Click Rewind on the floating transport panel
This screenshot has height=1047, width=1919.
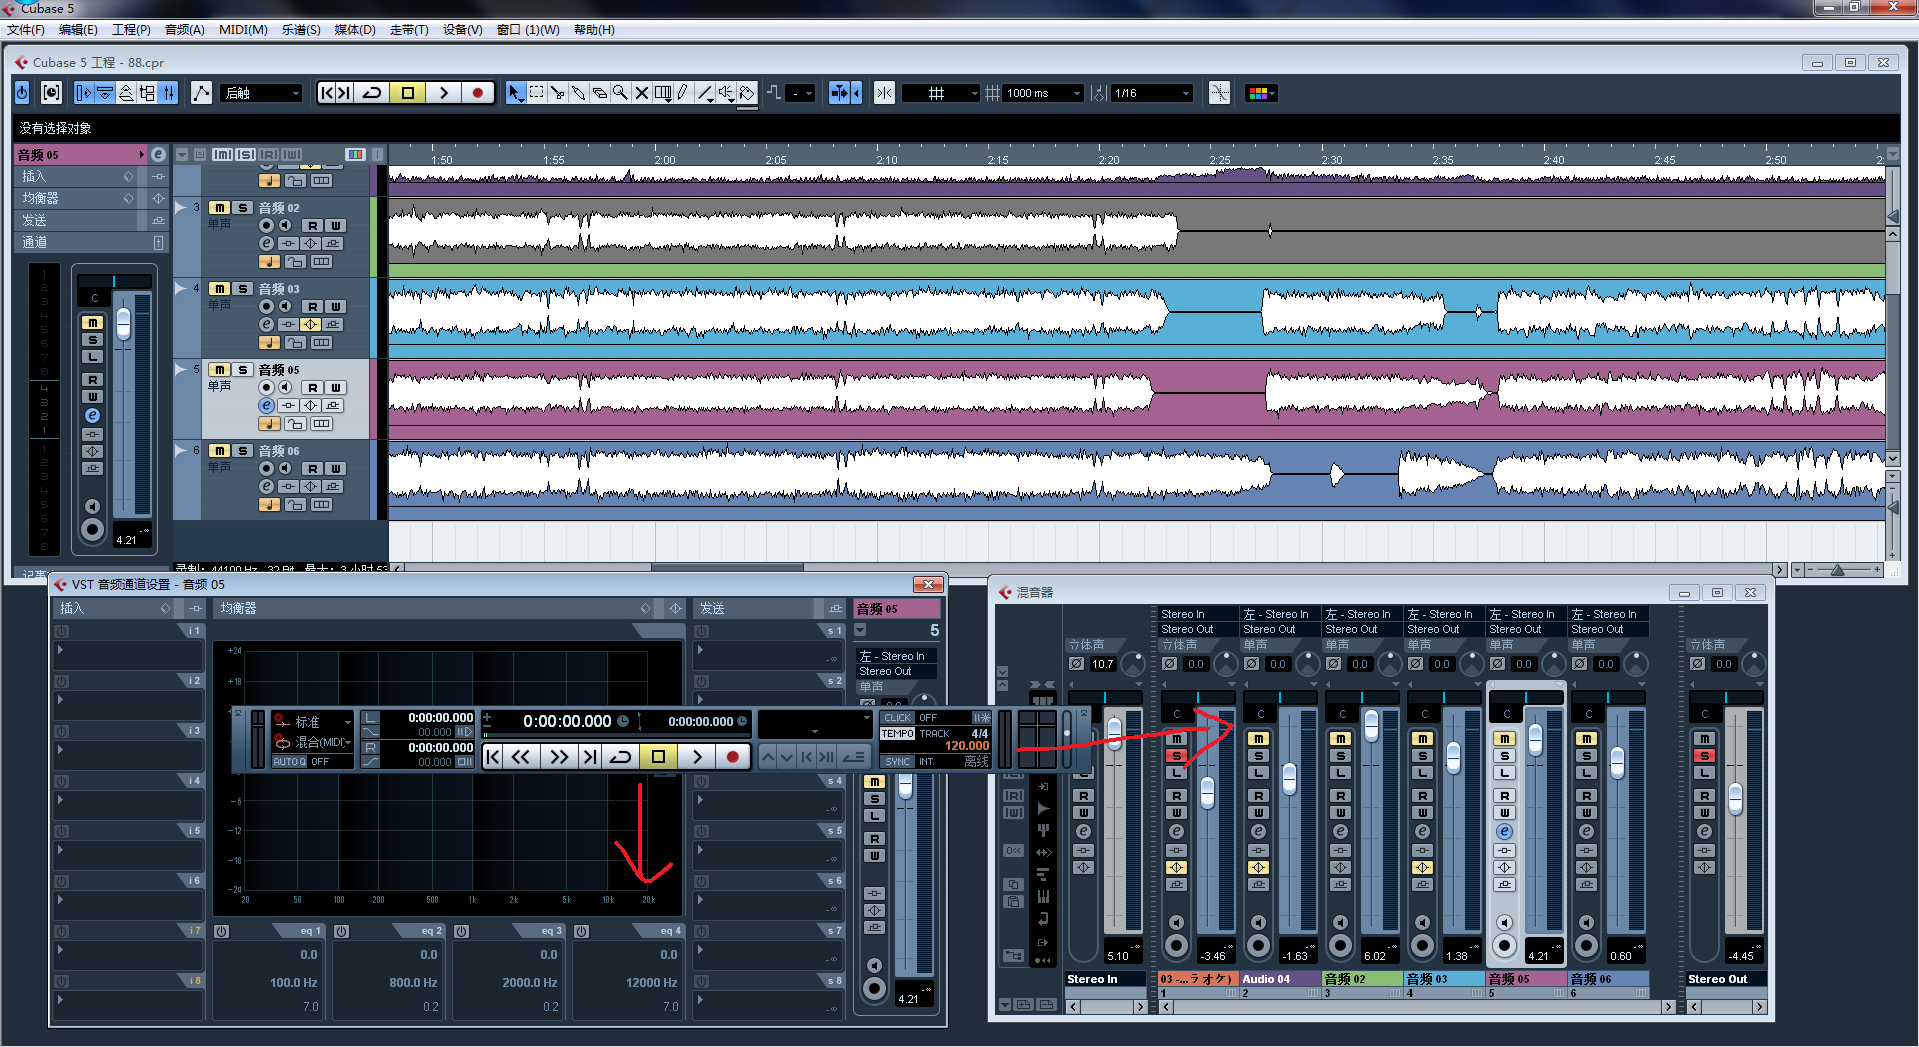click(x=521, y=757)
